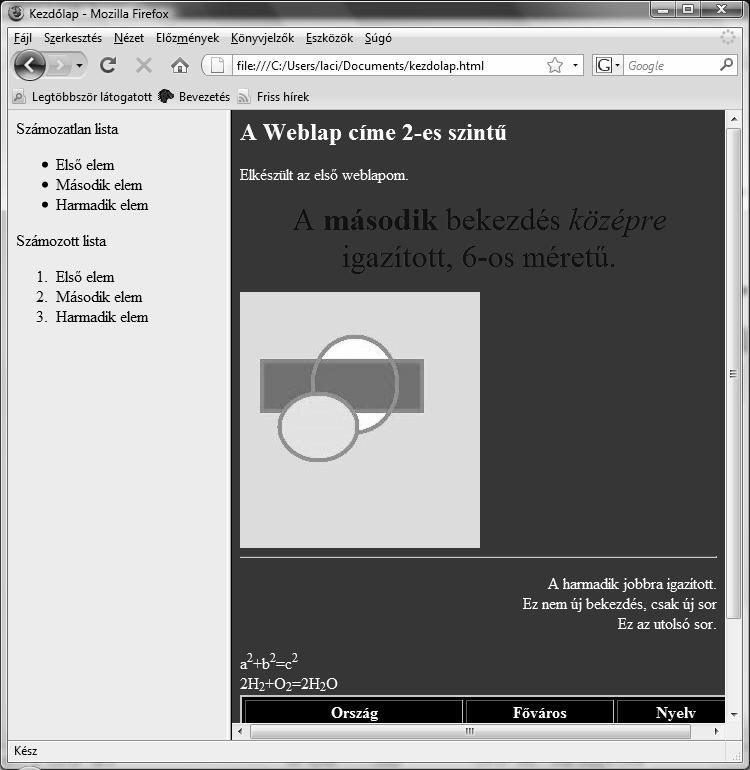Click the horizontal scrollbar right arrow

pyautogui.click(x=717, y=731)
